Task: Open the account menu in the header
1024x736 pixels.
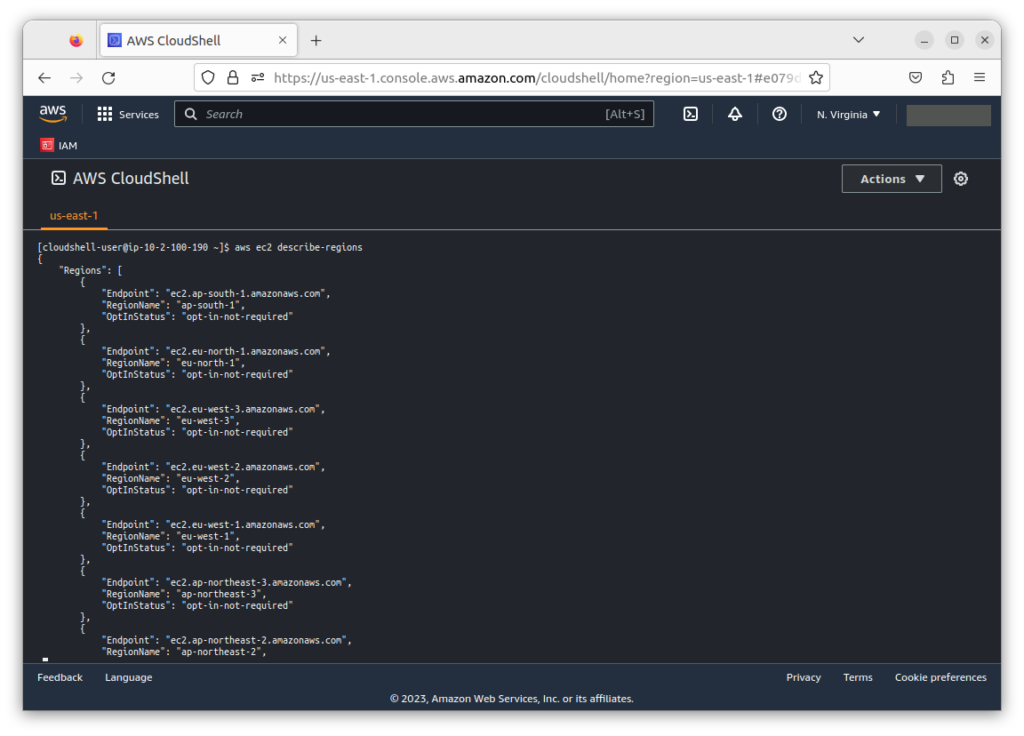Action: coord(948,115)
